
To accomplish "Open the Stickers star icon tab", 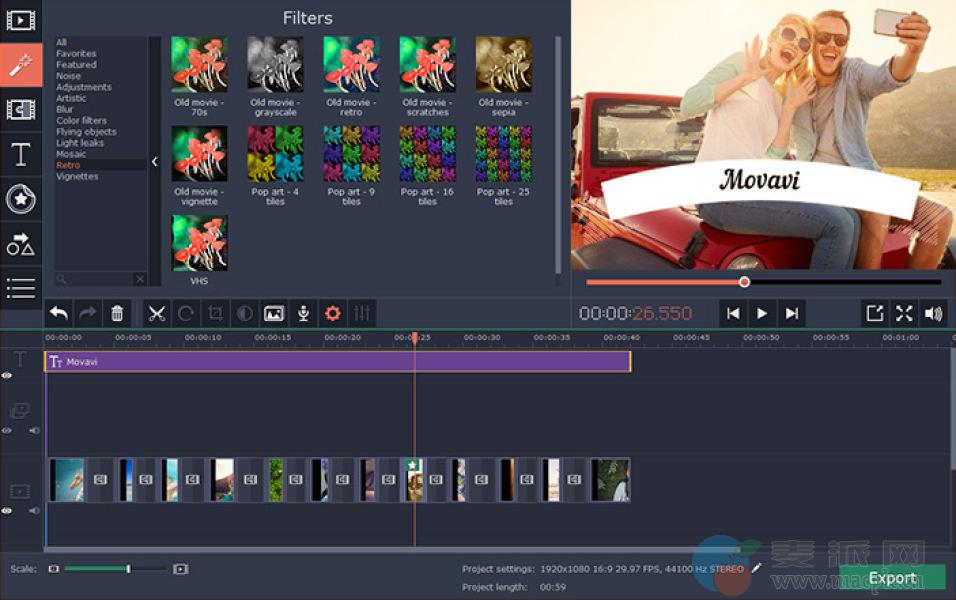I will [20, 199].
